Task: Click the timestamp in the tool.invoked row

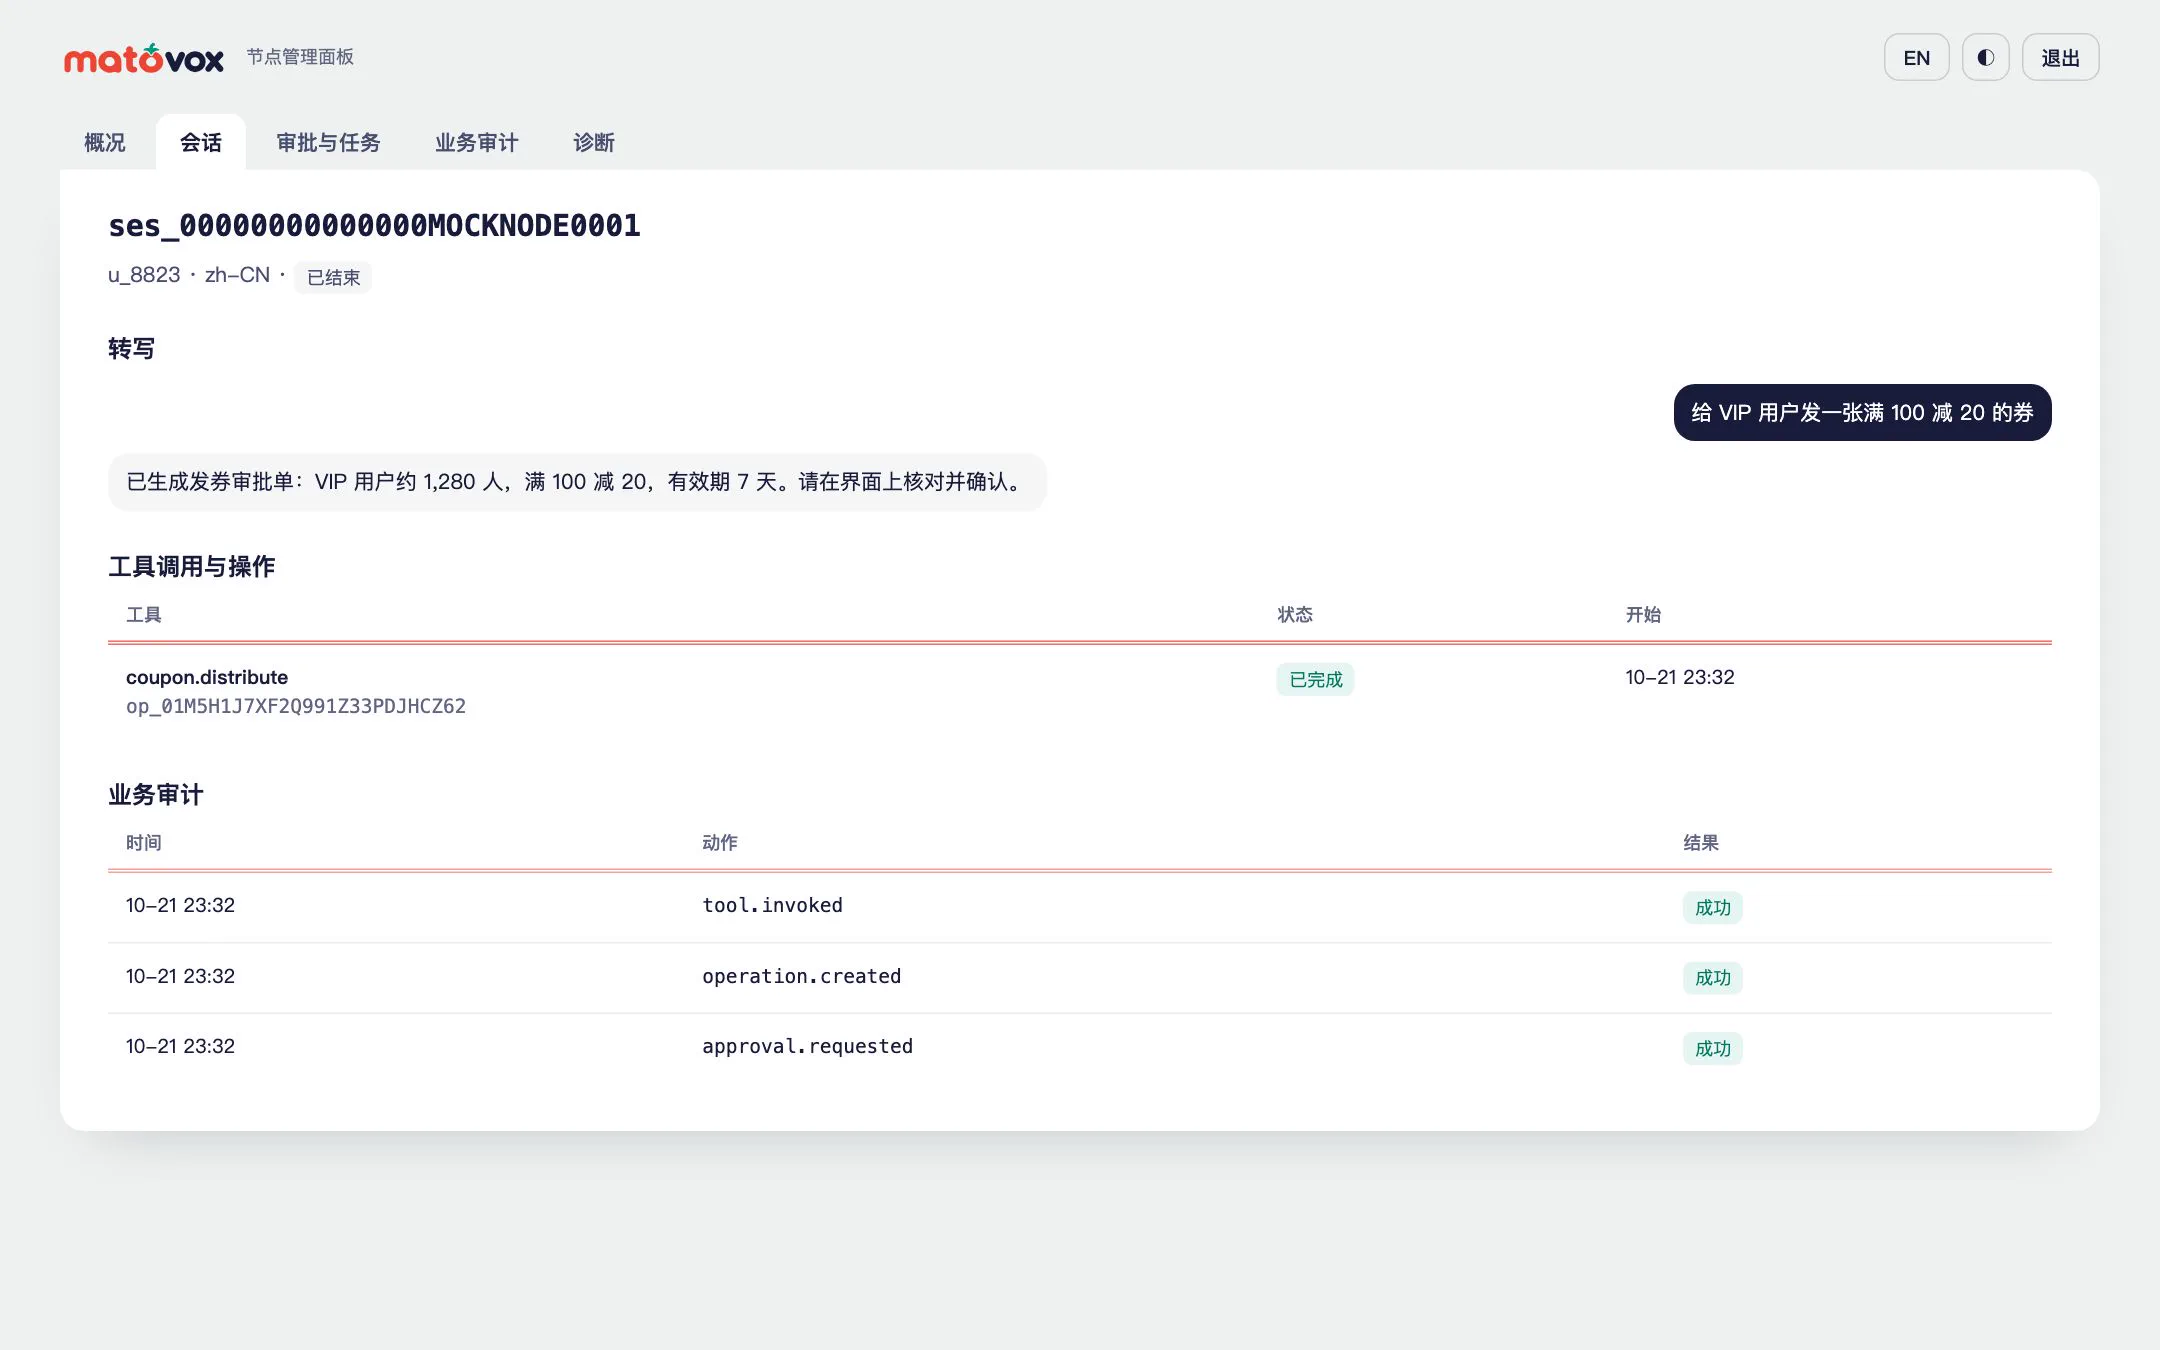Action: (x=180, y=905)
